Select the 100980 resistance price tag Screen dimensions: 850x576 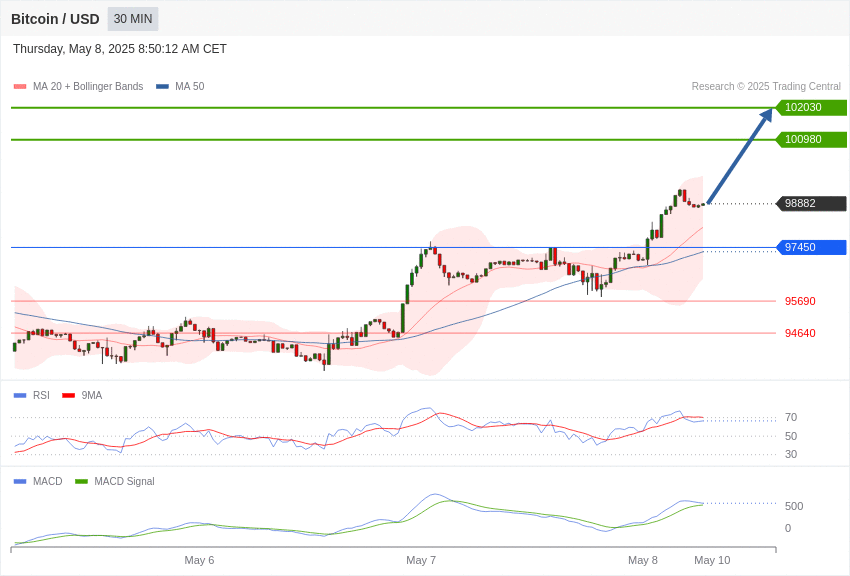[x=812, y=139]
